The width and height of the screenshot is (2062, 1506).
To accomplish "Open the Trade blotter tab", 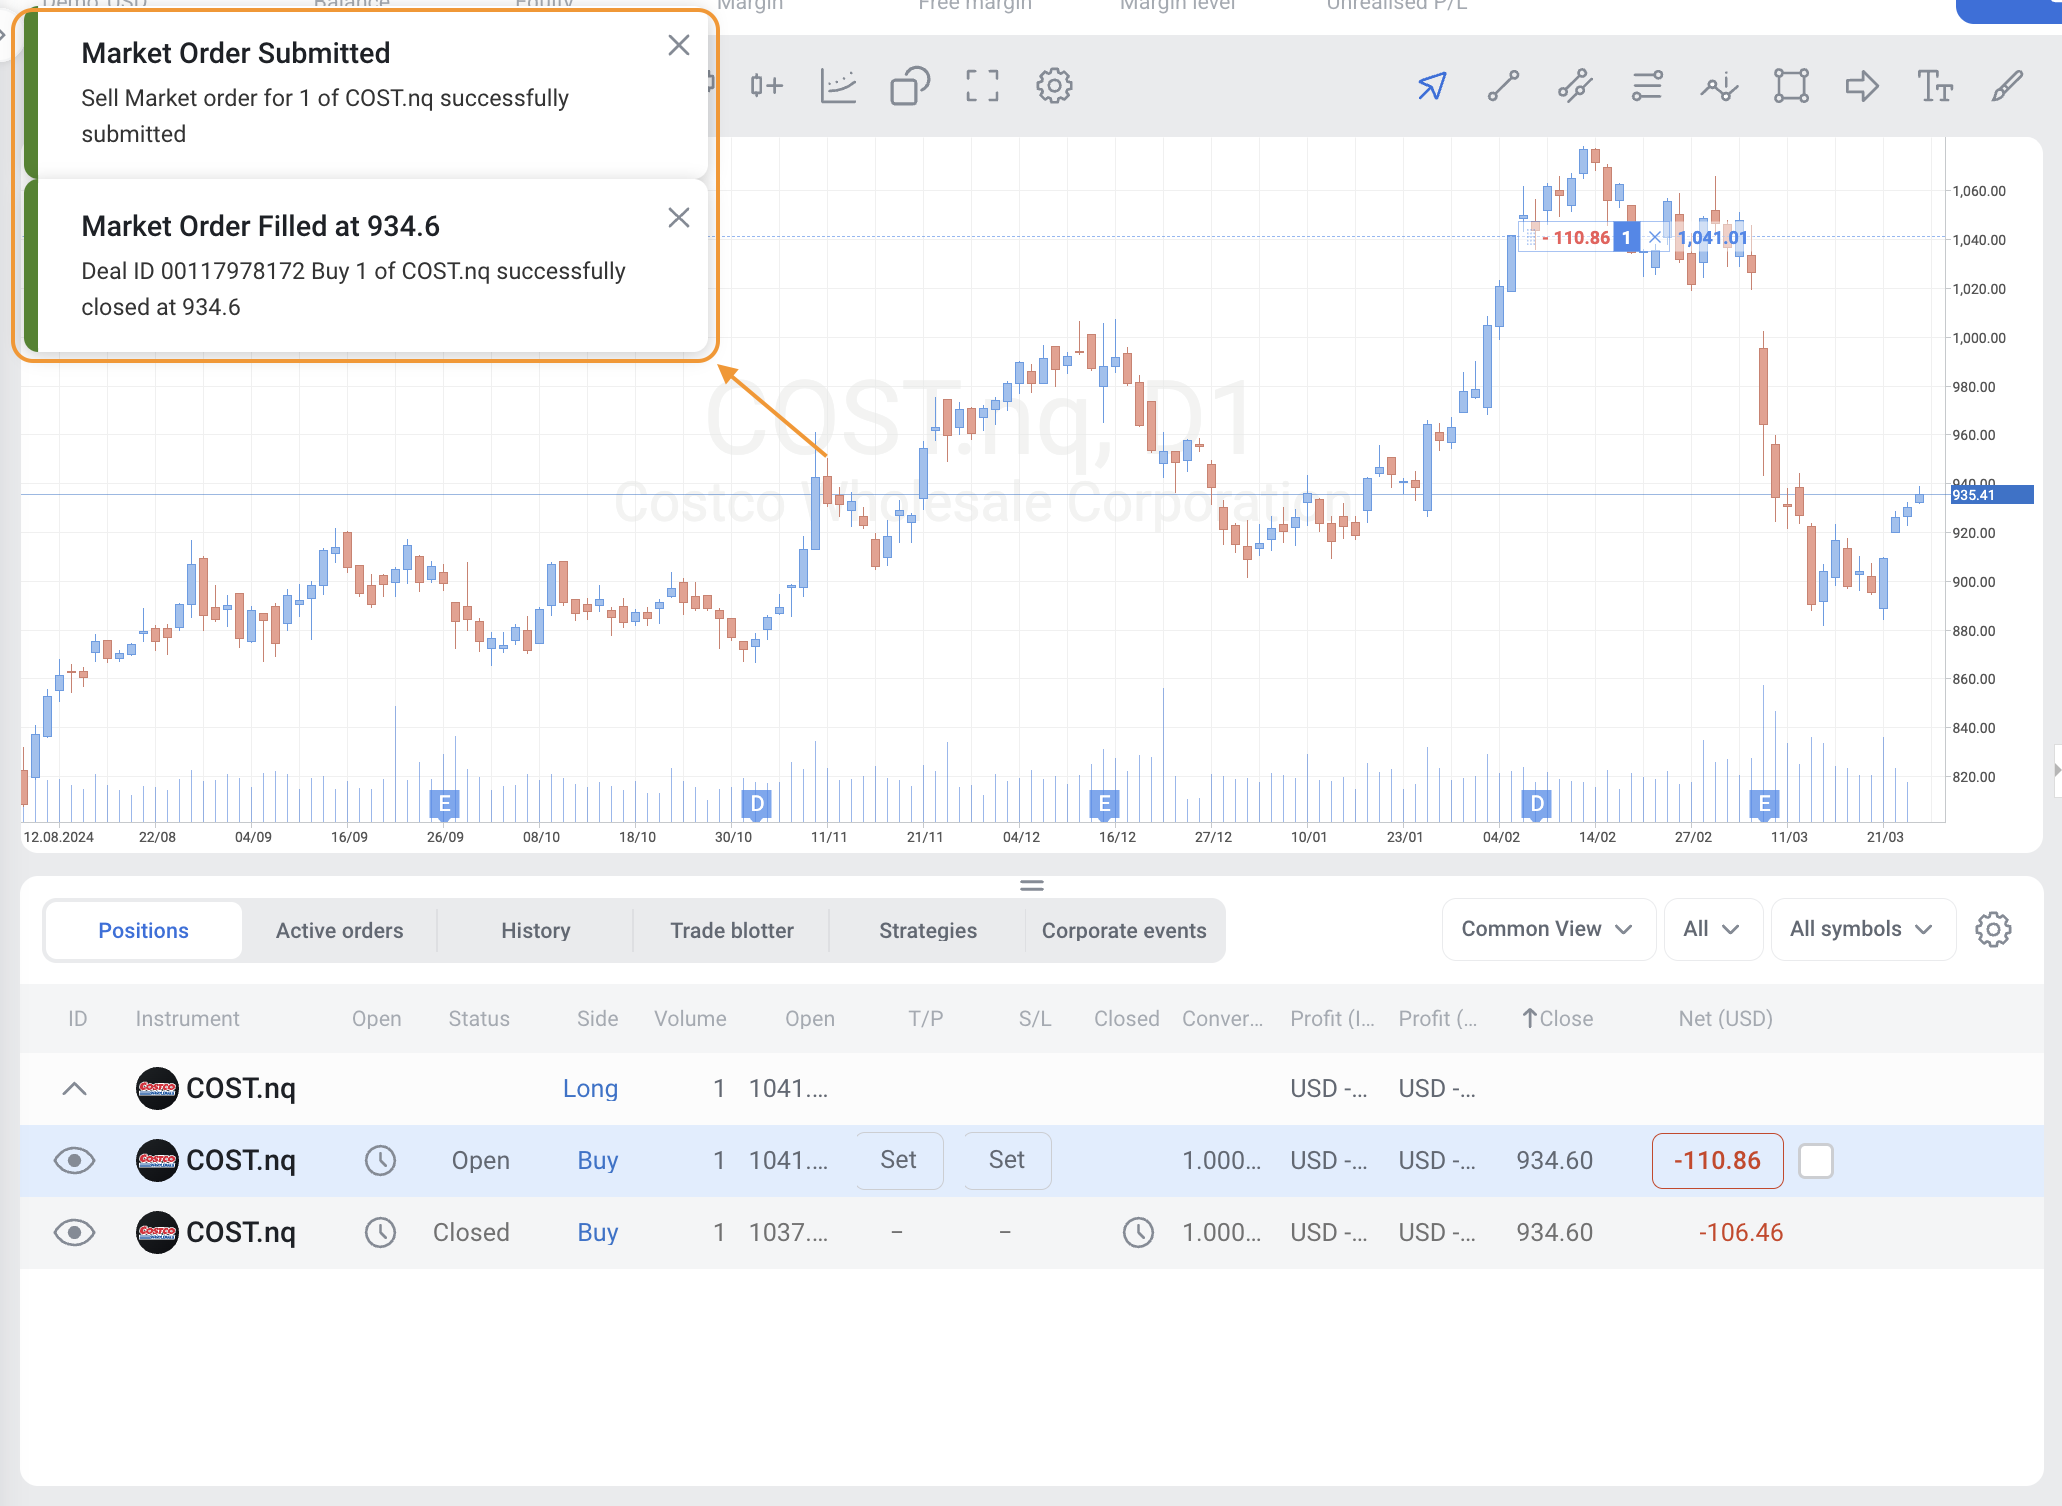I will click(x=731, y=931).
